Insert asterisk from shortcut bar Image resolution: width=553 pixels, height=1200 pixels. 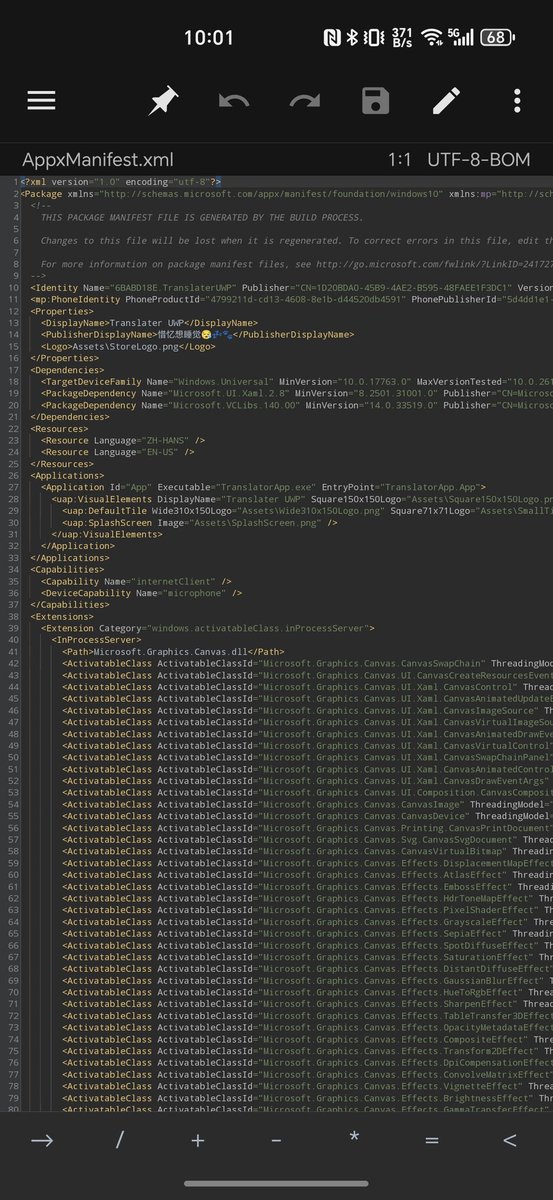pyautogui.click(x=354, y=1139)
